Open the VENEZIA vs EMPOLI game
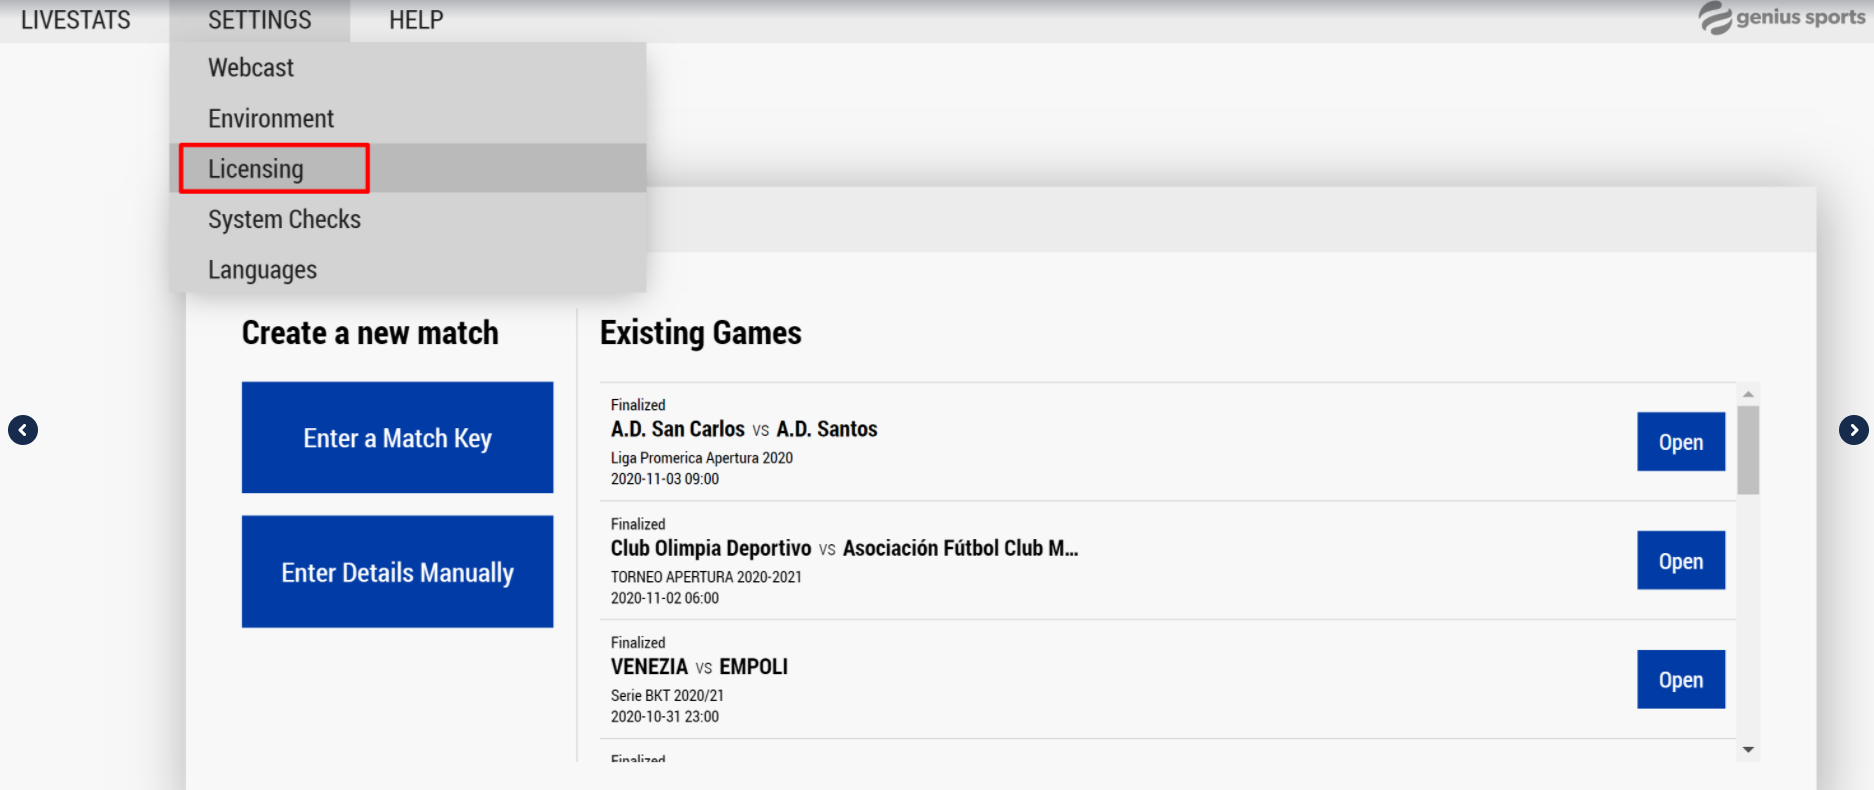Viewport: 1874px width, 790px height. pos(1680,680)
